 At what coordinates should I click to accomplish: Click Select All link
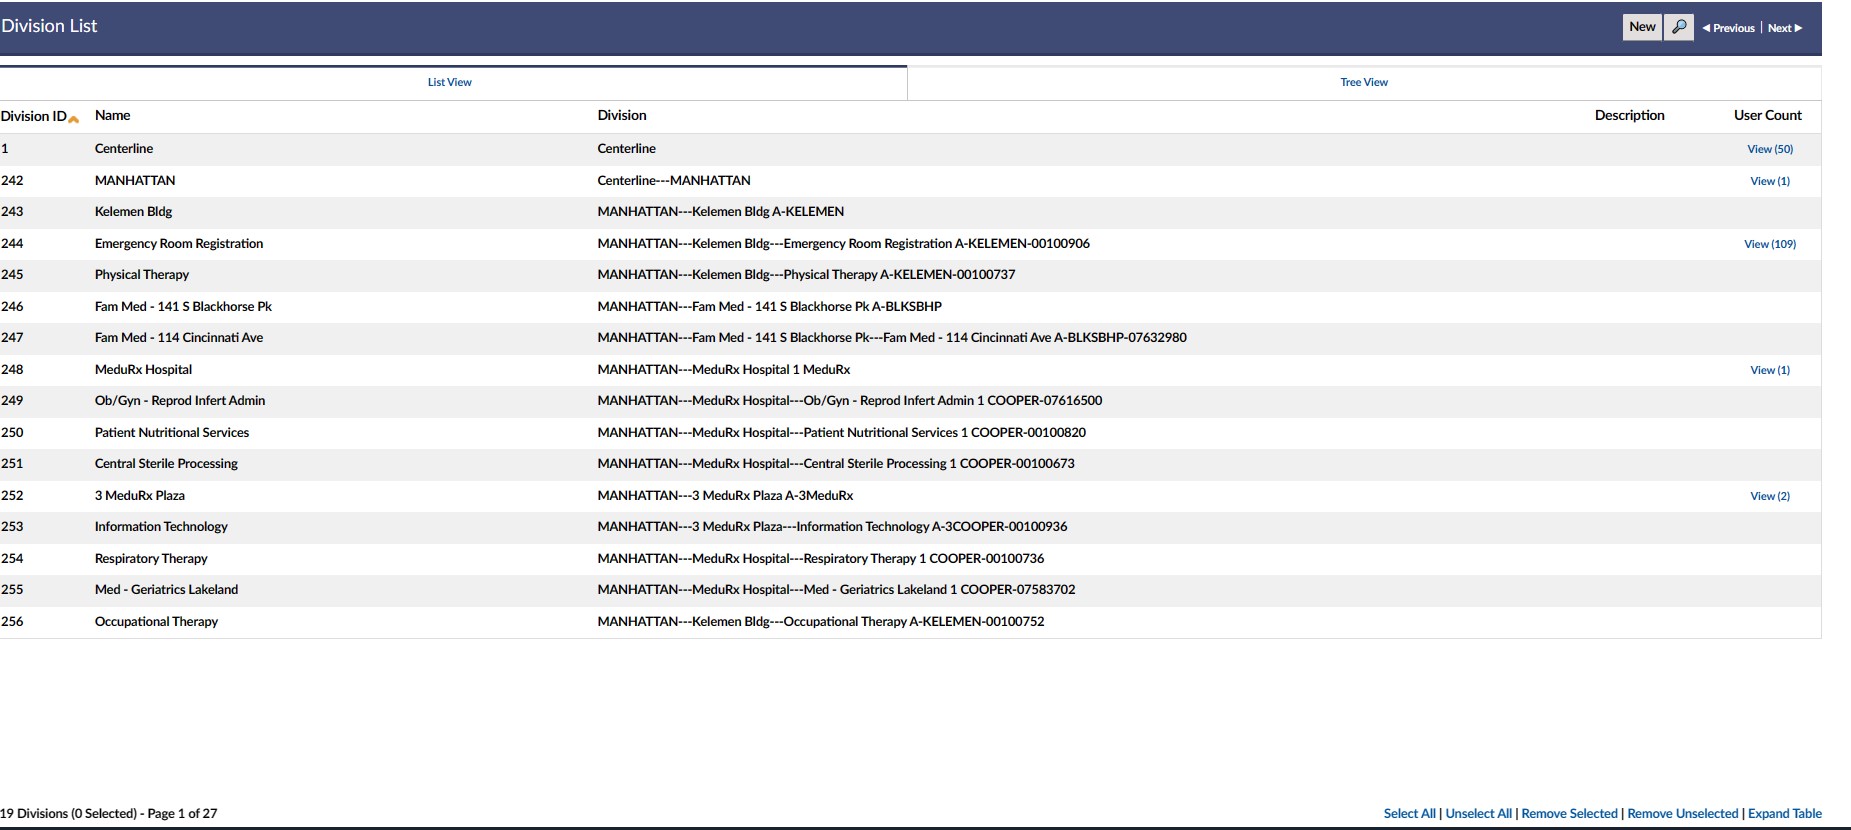pyautogui.click(x=1409, y=813)
